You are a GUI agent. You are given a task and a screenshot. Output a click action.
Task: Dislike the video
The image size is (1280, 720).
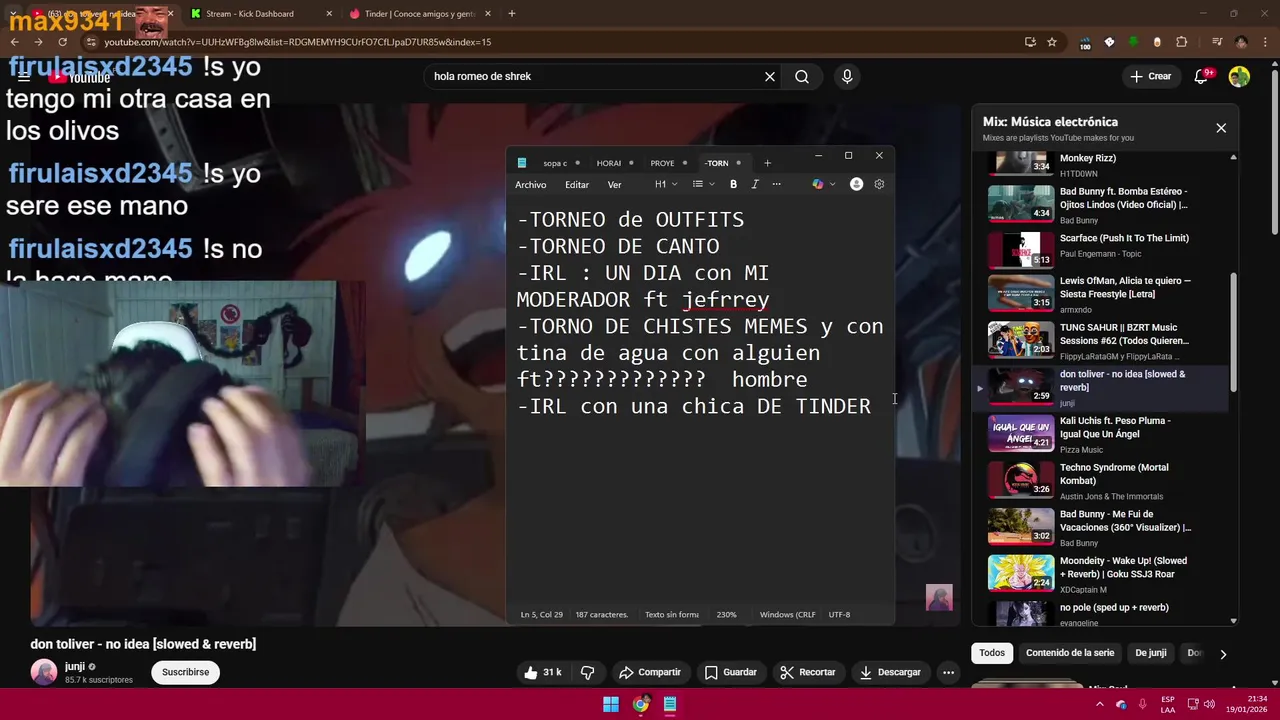click(588, 672)
